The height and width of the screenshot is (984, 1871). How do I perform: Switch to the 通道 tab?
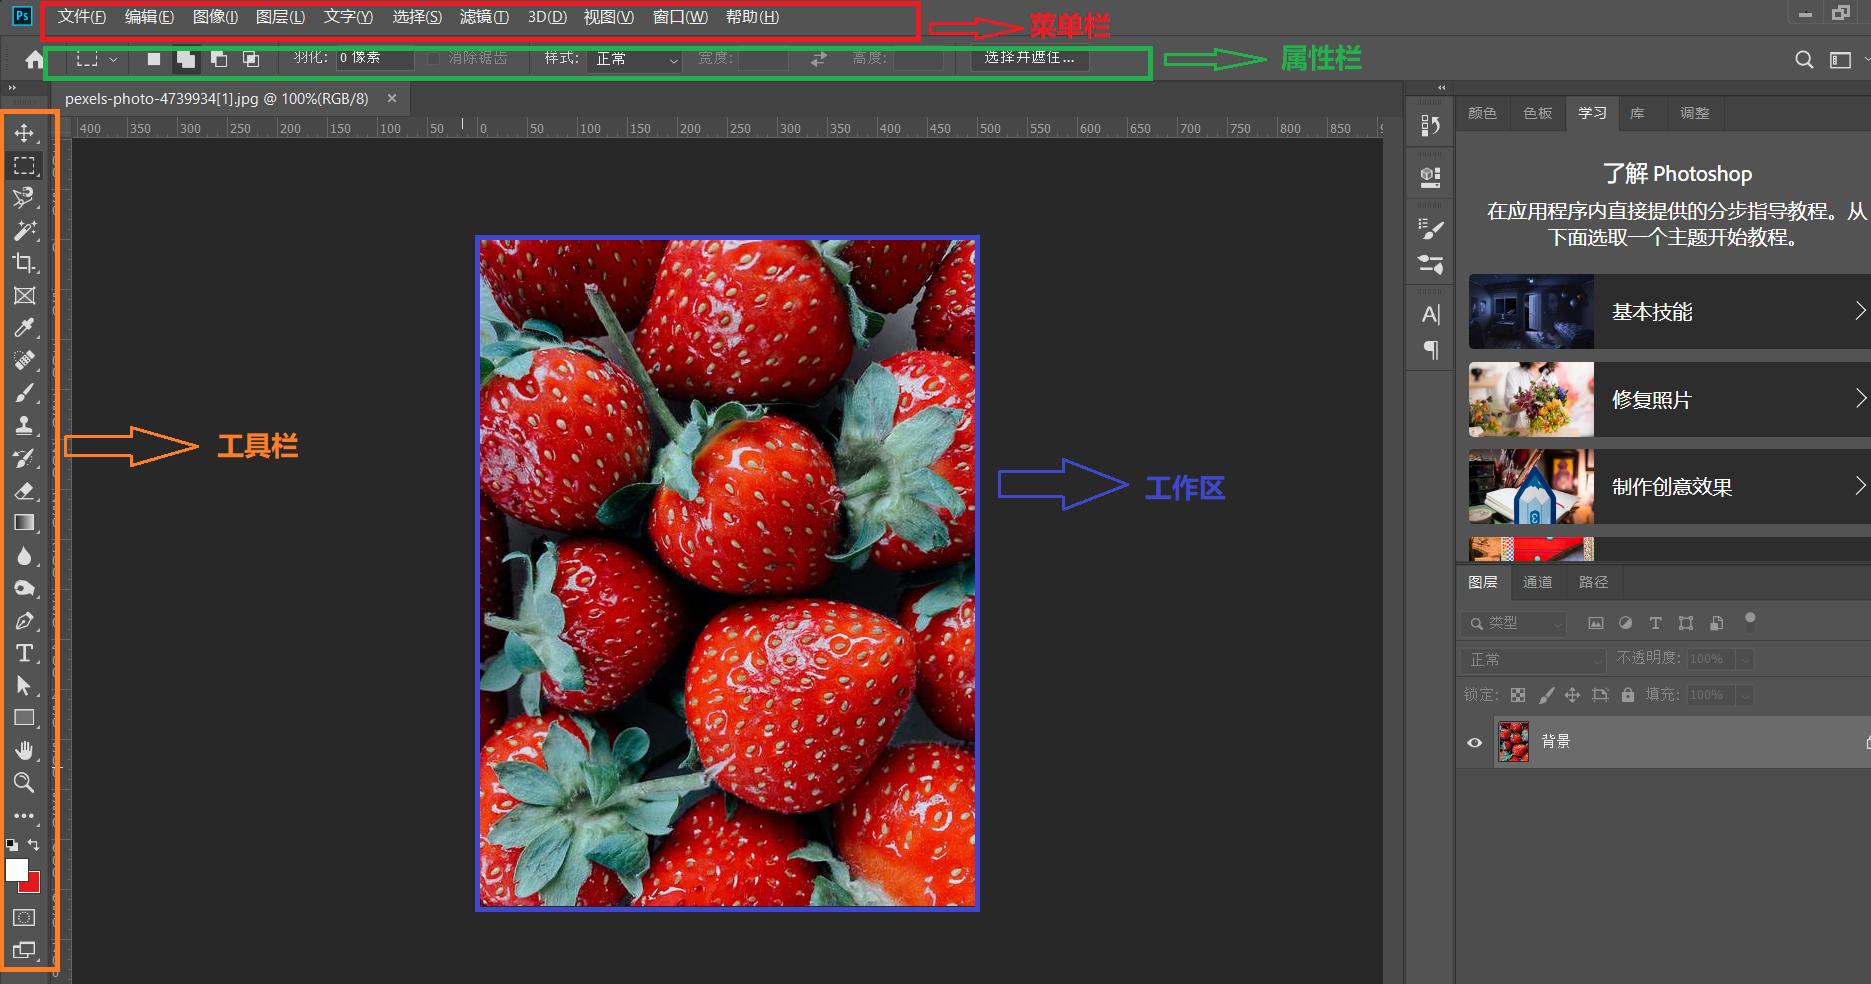1537,582
